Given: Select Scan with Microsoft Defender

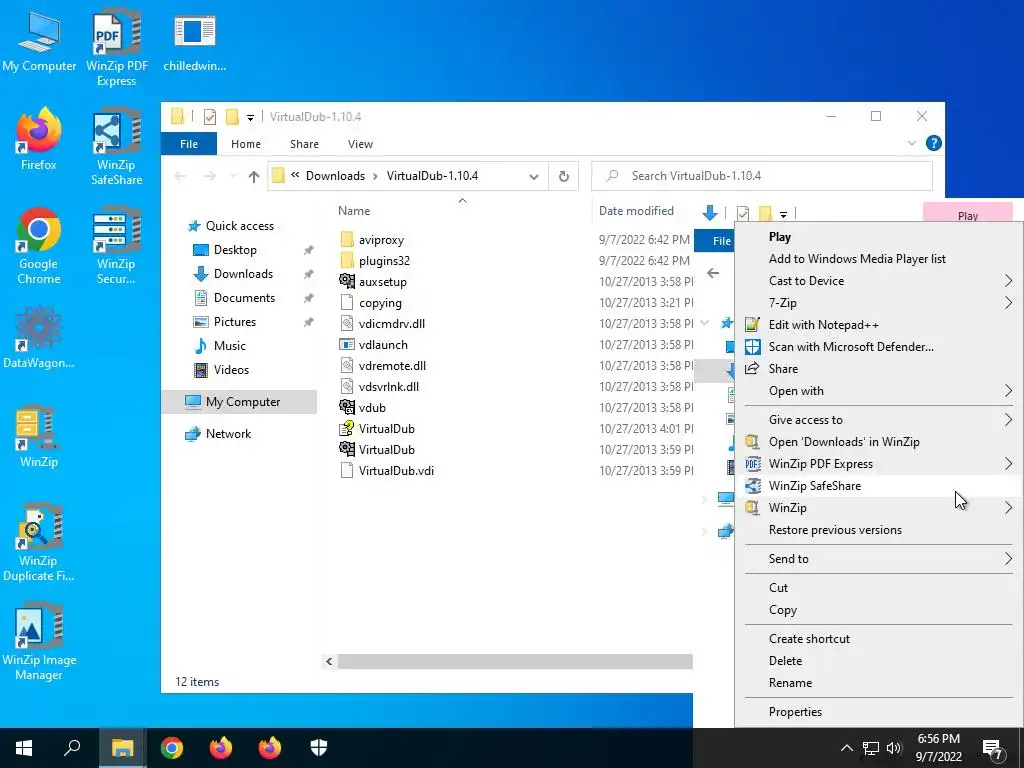Looking at the screenshot, I should [879, 347].
